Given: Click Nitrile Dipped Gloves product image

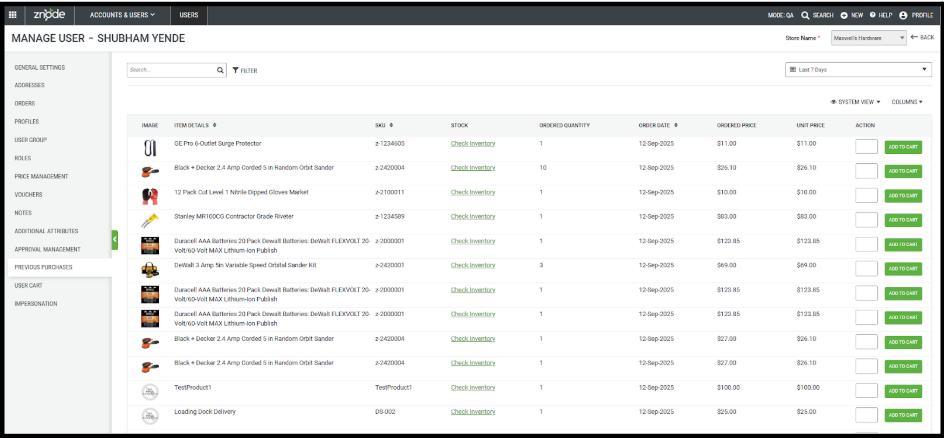Looking at the screenshot, I should click(149, 196).
